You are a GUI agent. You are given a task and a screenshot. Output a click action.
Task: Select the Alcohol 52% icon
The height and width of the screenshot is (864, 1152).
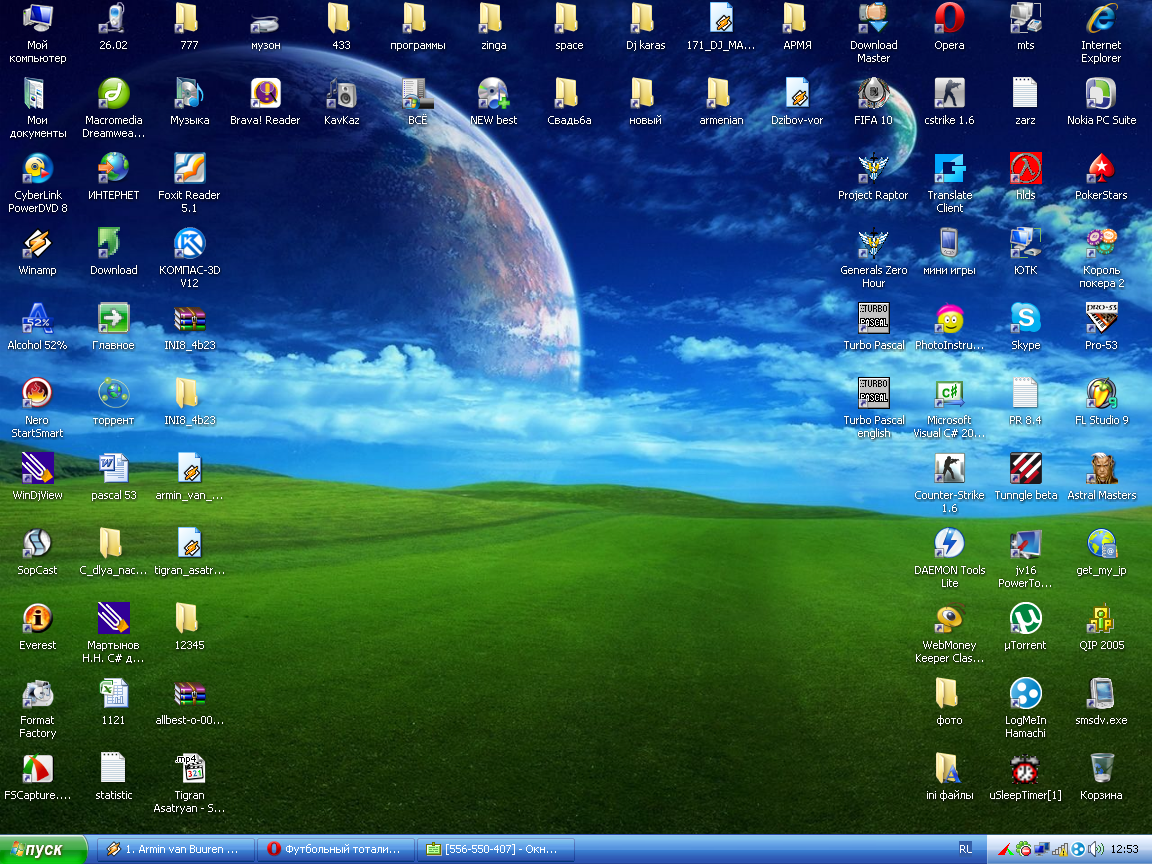(x=37, y=319)
